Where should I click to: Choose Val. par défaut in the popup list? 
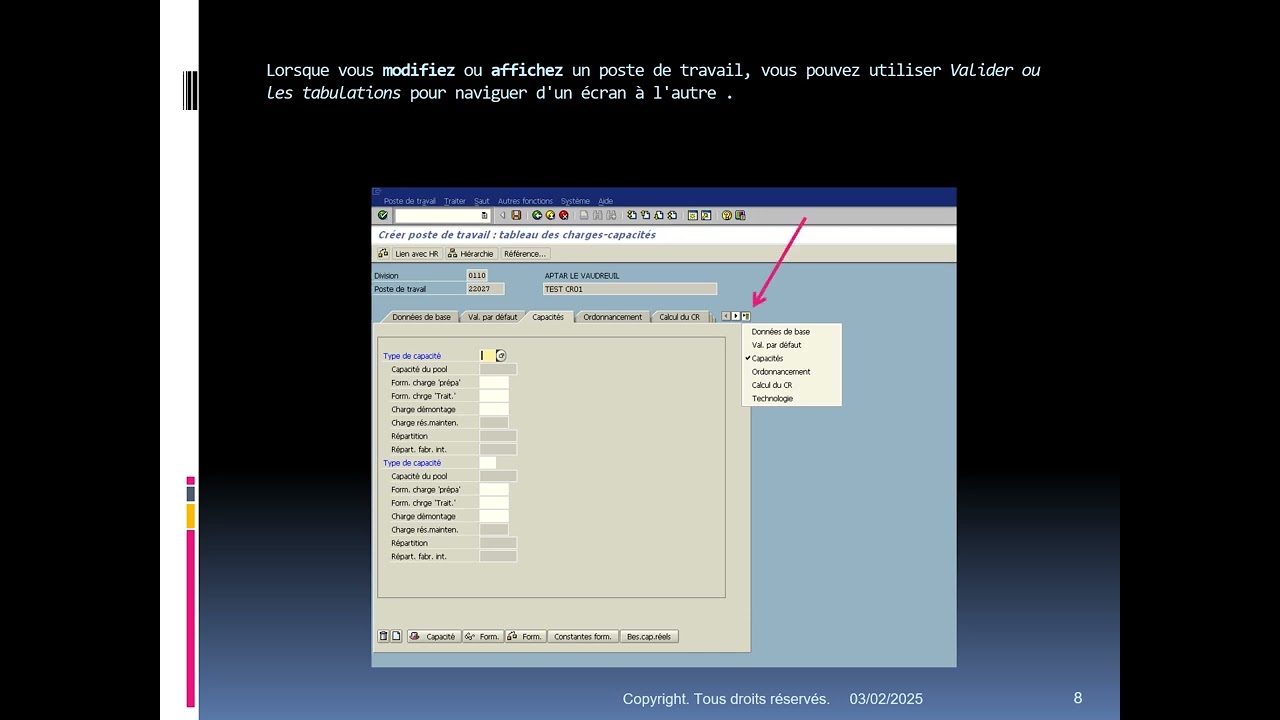[x=791, y=345]
